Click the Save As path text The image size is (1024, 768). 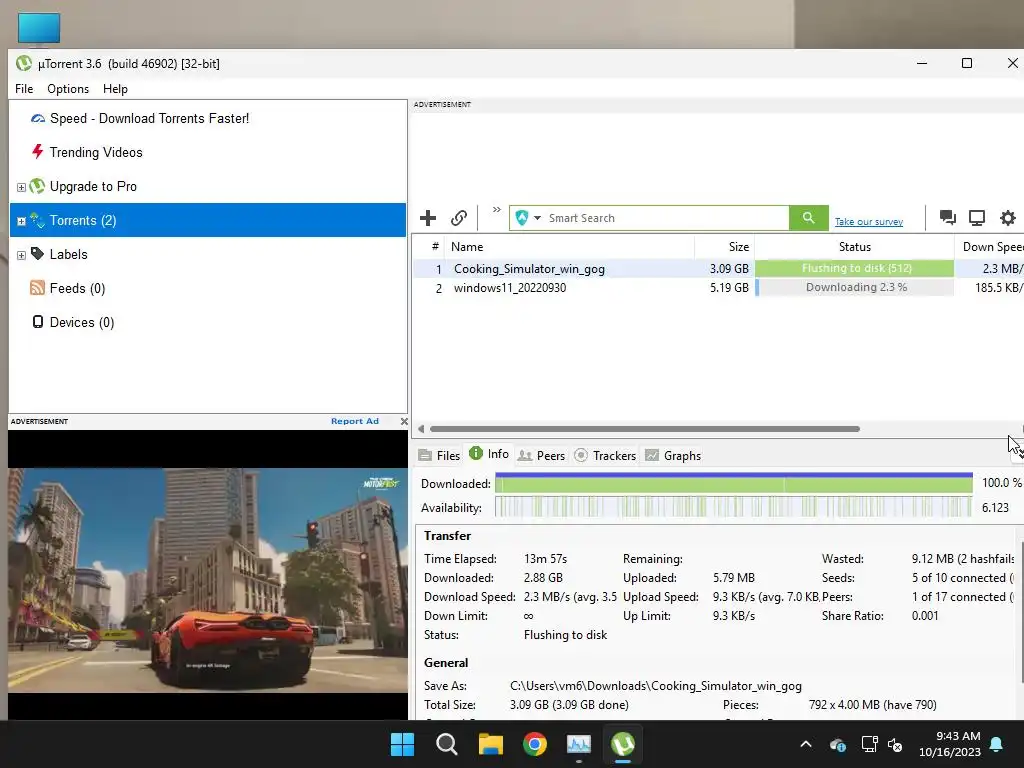[x=656, y=686]
